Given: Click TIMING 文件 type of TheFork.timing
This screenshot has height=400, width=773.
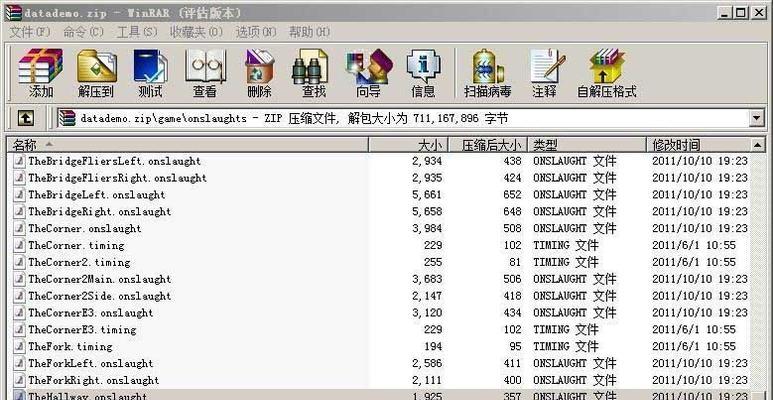Looking at the screenshot, I should pyautogui.click(x=565, y=347).
